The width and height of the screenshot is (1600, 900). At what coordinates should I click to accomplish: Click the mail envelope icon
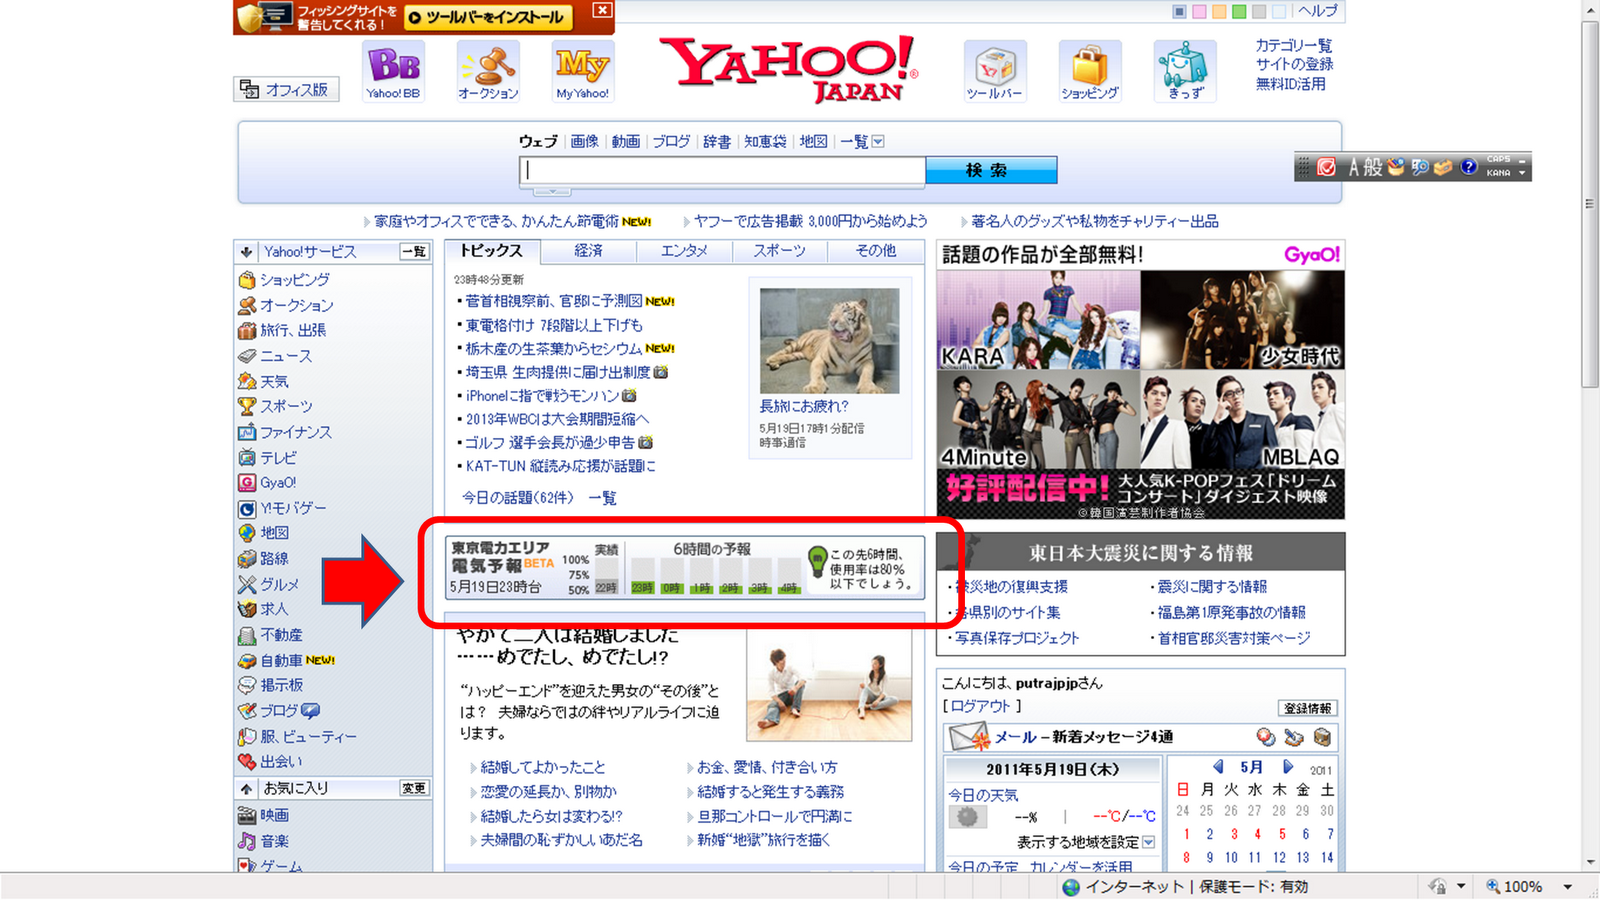pos(969,738)
